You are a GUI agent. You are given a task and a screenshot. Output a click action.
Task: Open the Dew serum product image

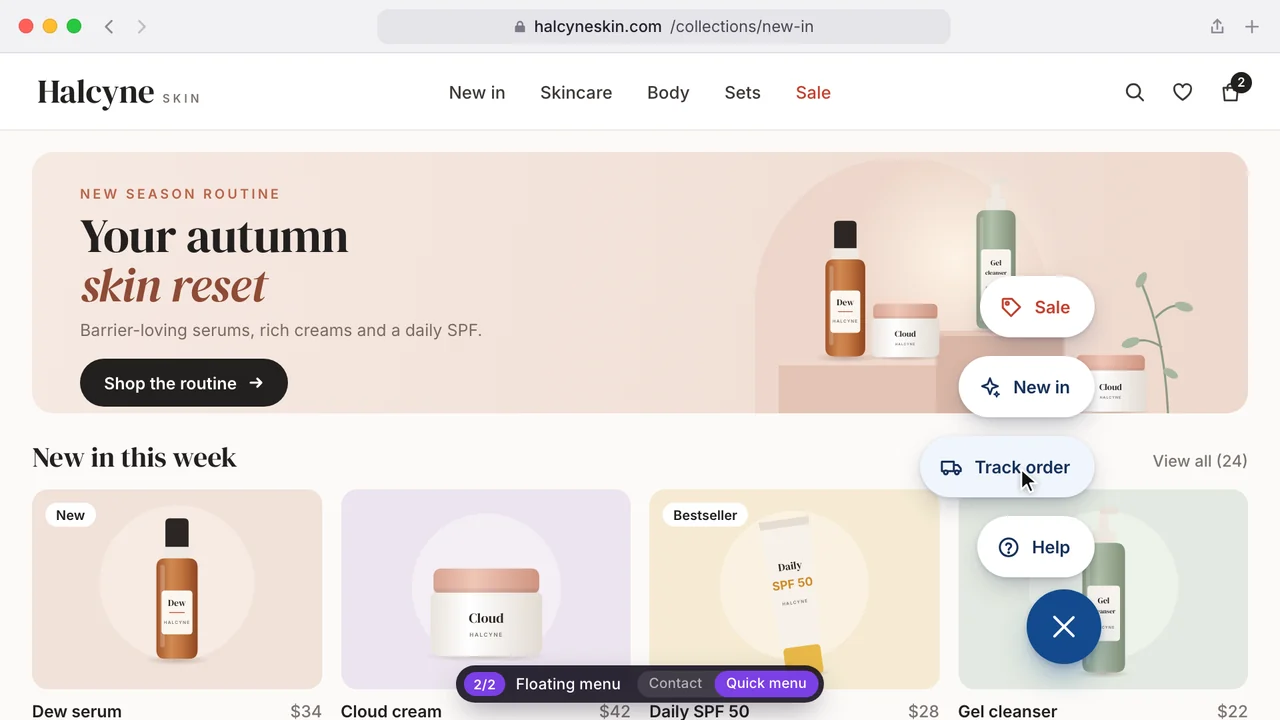point(177,589)
